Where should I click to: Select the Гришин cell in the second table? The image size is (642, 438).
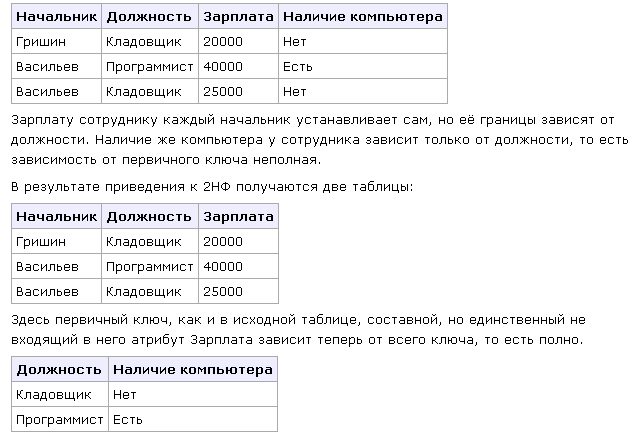57,242
